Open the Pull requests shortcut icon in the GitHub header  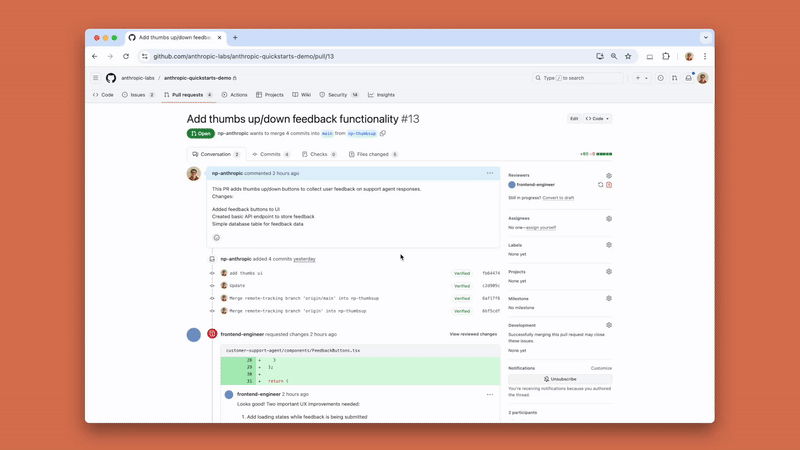click(674, 78)
